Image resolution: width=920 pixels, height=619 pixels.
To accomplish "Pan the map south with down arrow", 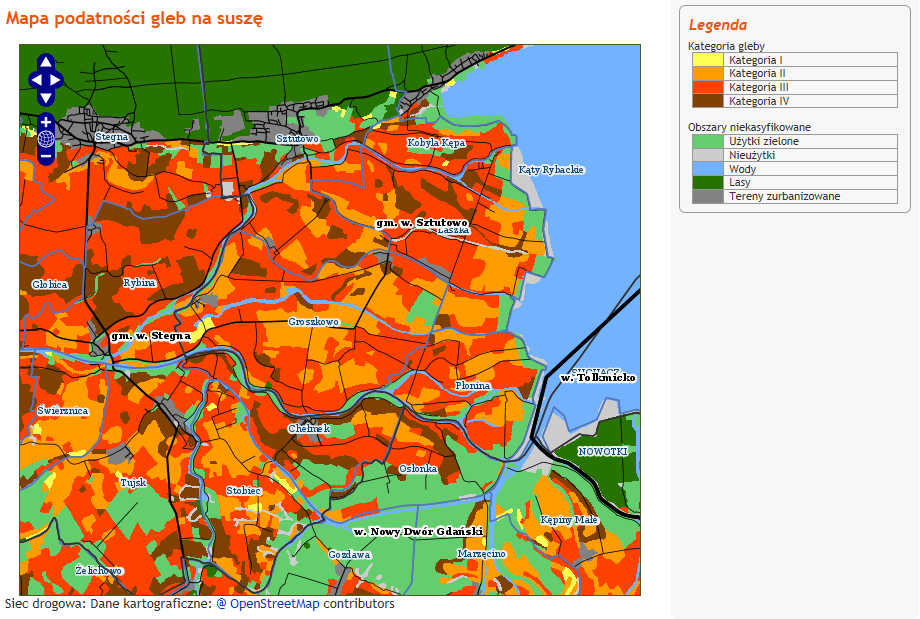I will click(46, 98).
